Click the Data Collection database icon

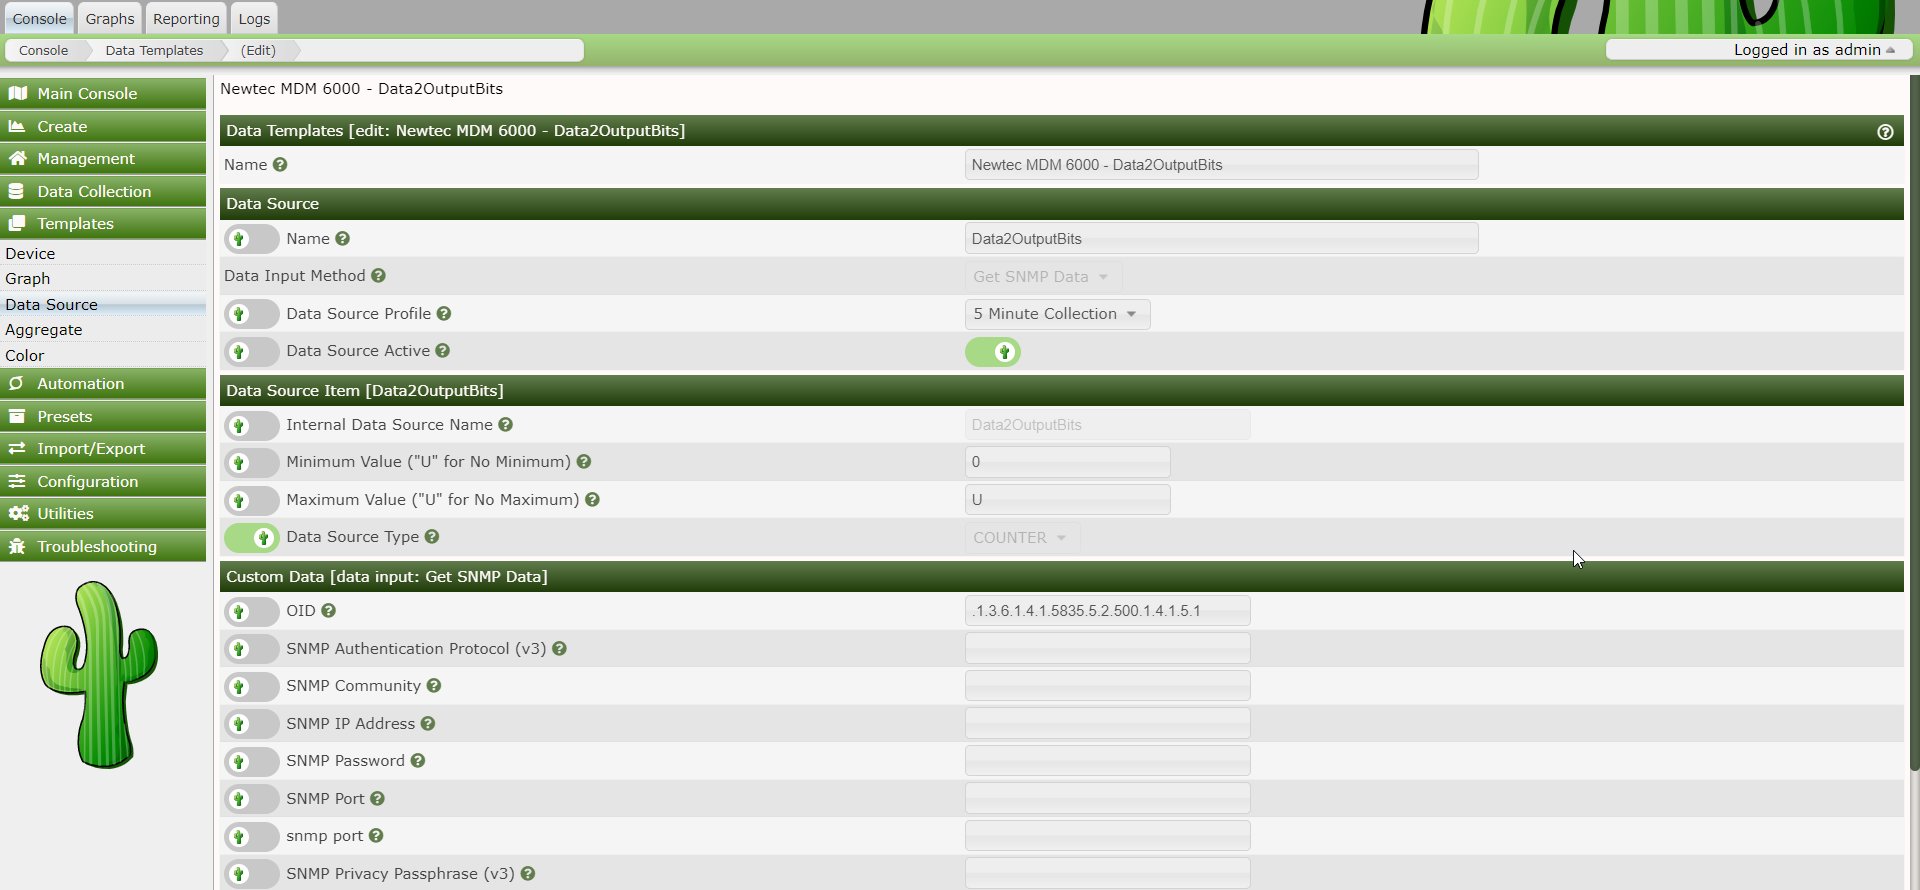click(x=17, y=192)
